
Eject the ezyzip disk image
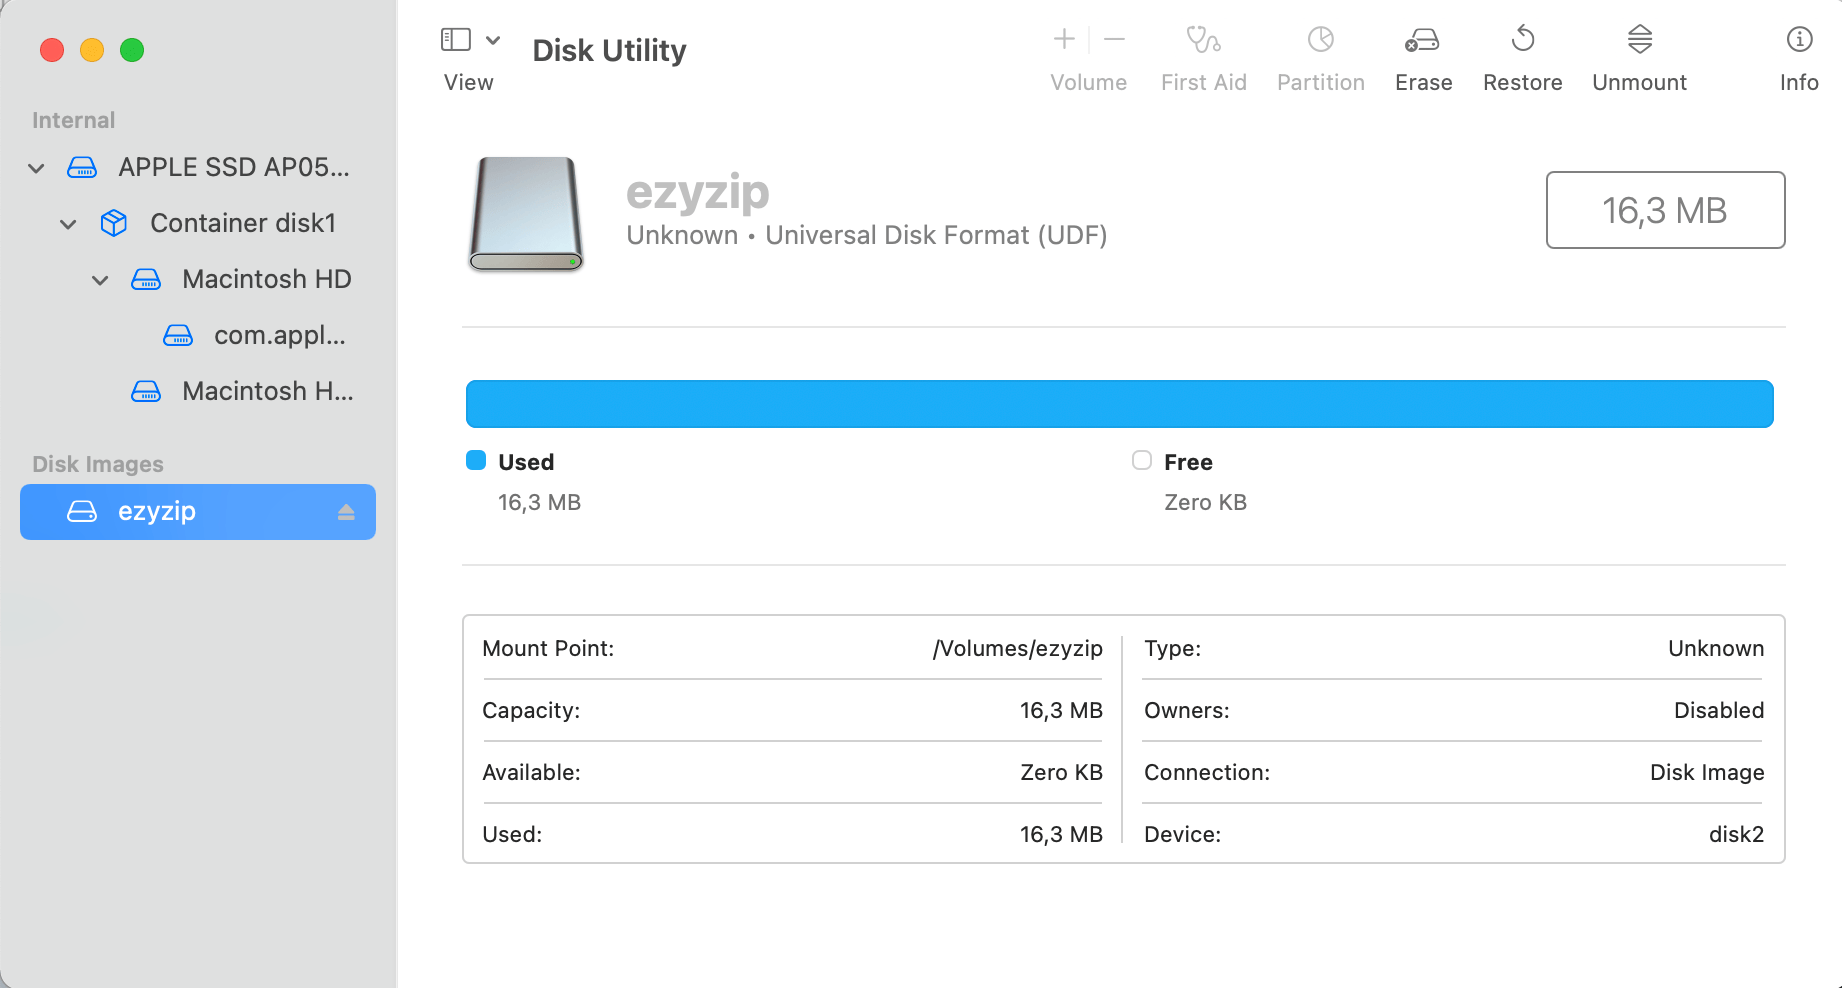point(347,511)
